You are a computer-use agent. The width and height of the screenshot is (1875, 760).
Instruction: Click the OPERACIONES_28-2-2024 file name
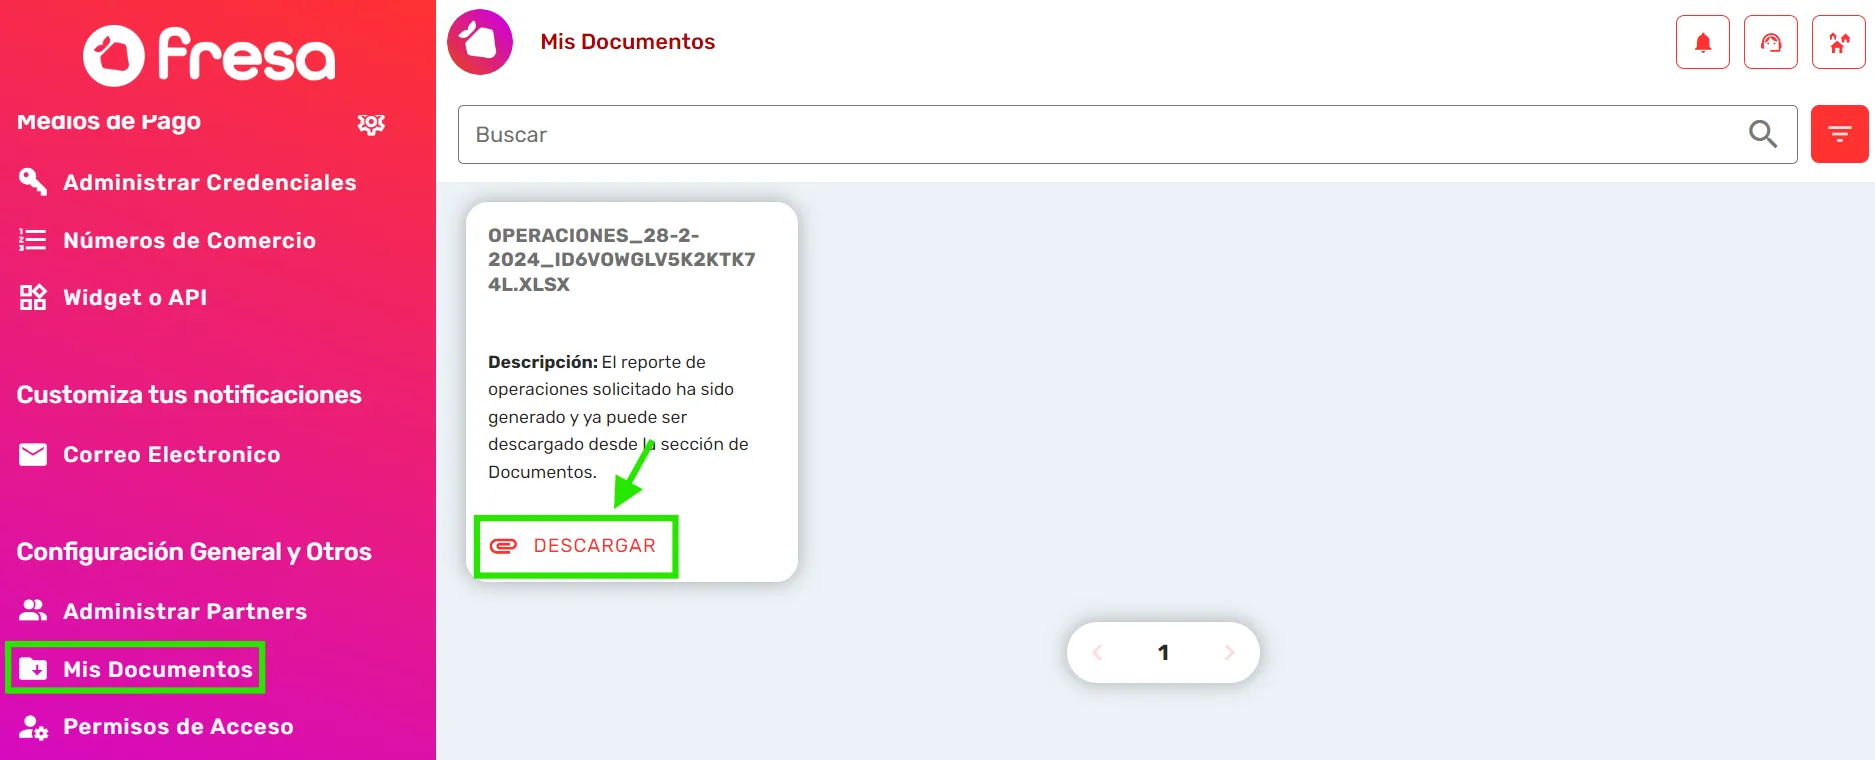coord(622,260)
